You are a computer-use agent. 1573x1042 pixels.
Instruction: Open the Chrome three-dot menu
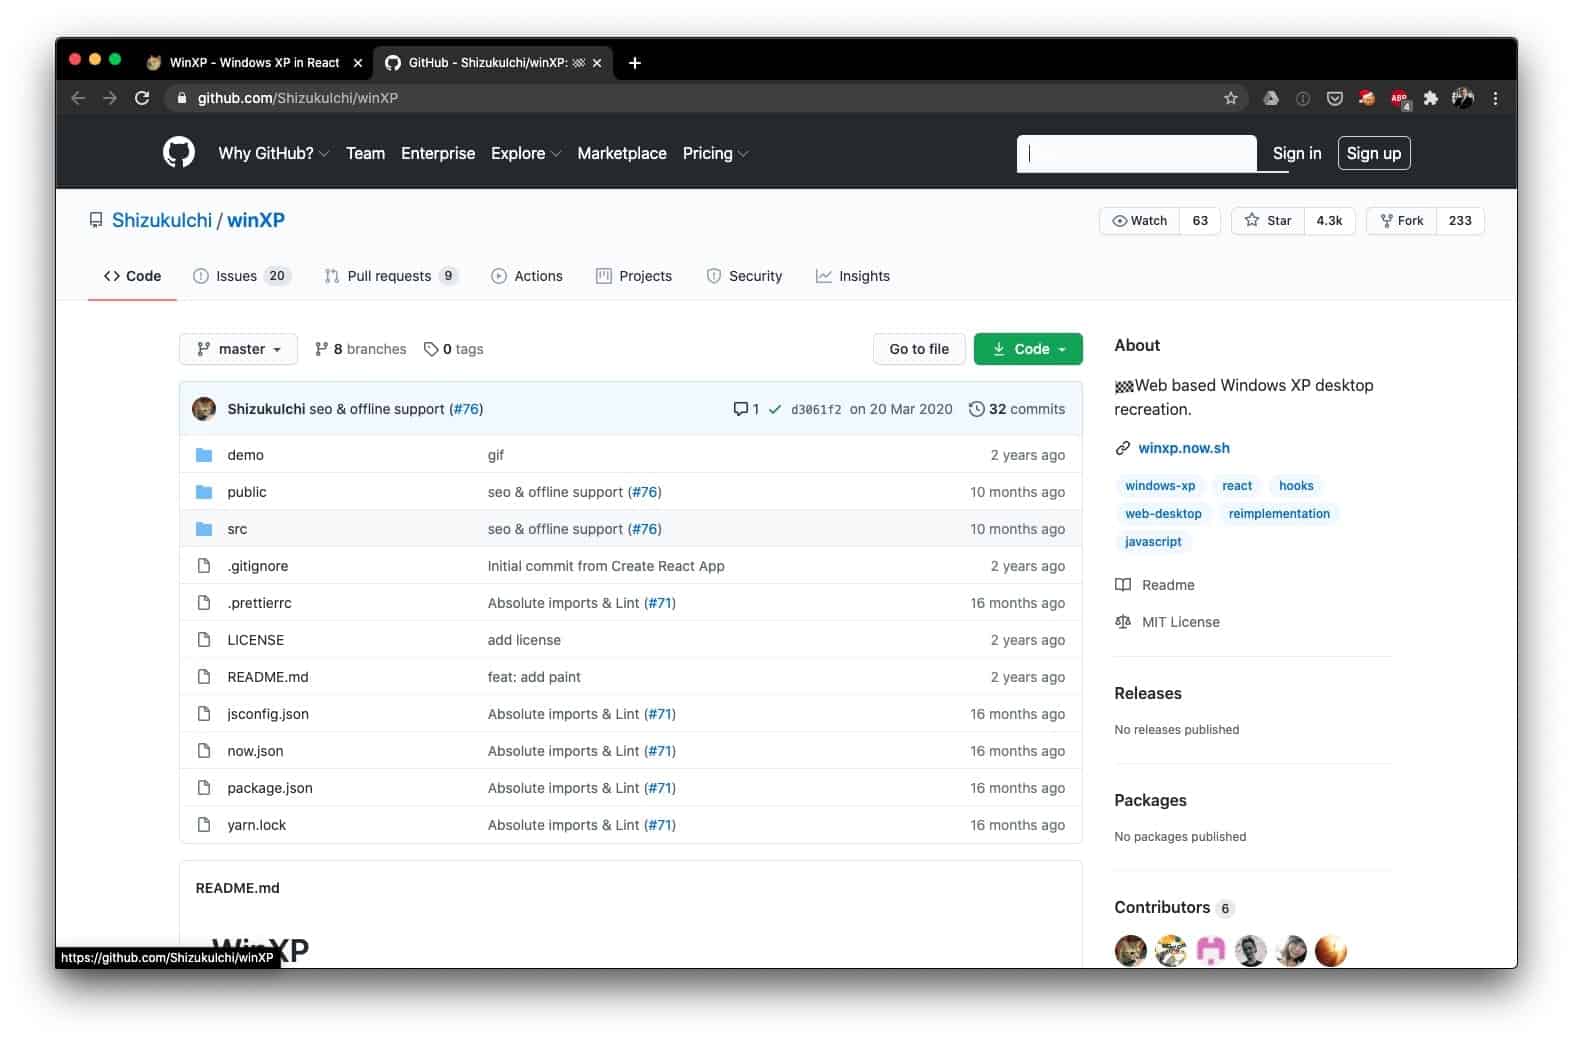pos(1495,98)
